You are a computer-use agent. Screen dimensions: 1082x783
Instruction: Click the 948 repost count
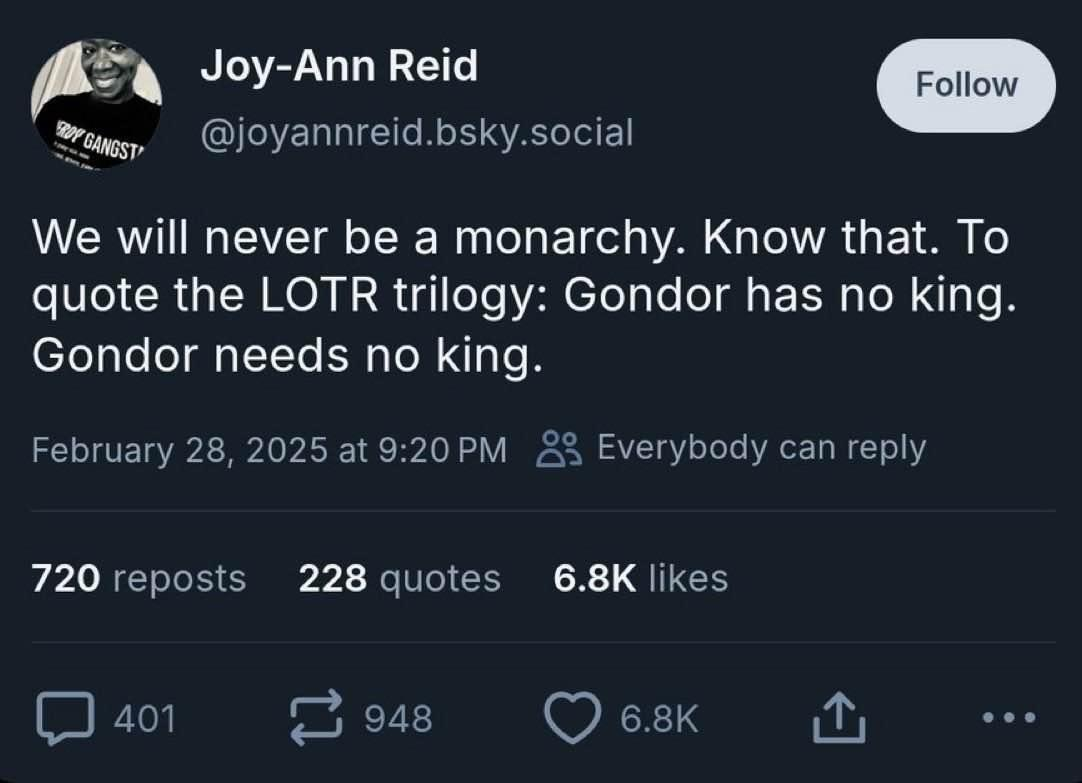(398, 718)
